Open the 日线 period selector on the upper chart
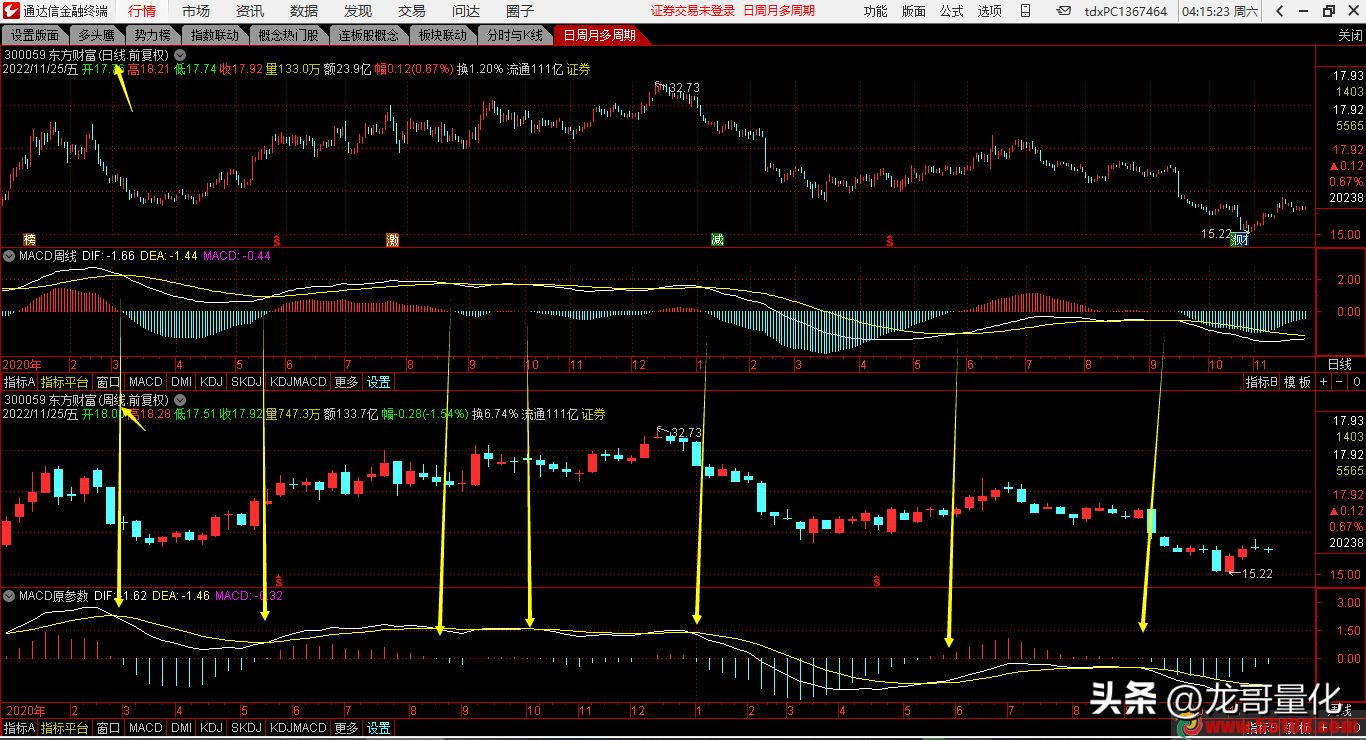Viewport: 1366px width, 740px height. pyautogui.click(x=1339, y=364)
